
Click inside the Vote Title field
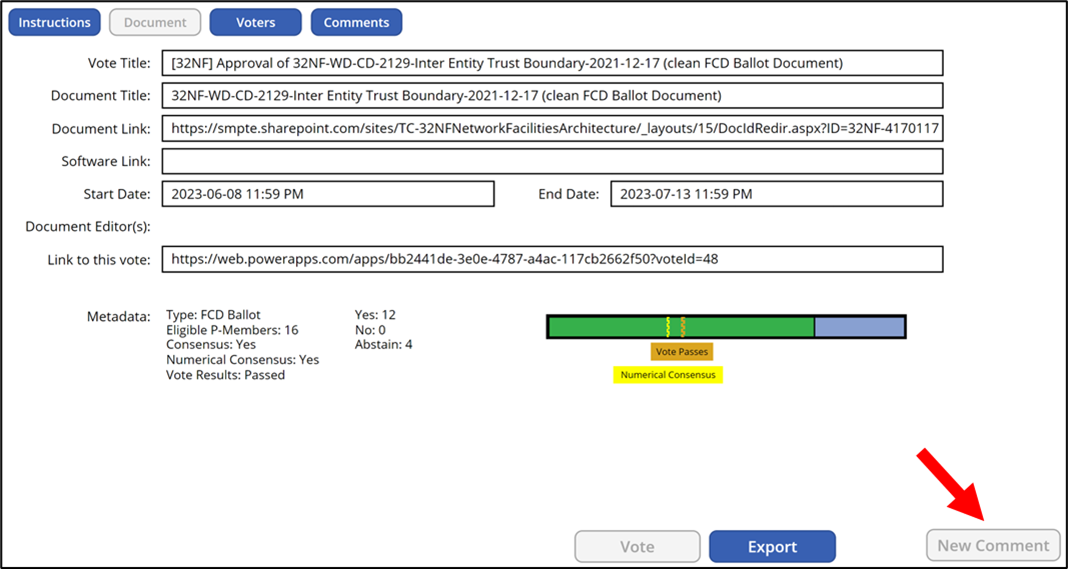(552, 63)
